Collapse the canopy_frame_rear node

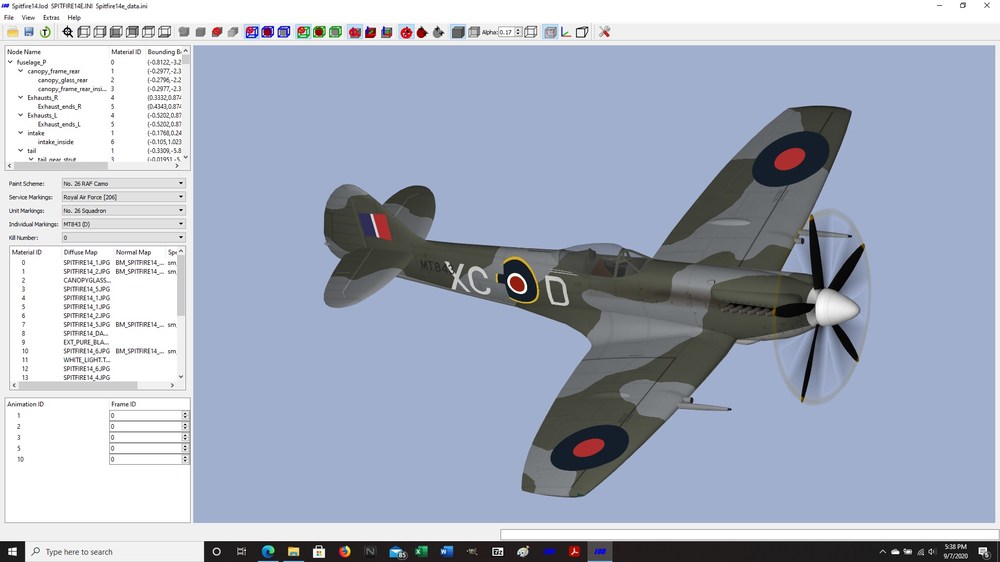[20, 71]
